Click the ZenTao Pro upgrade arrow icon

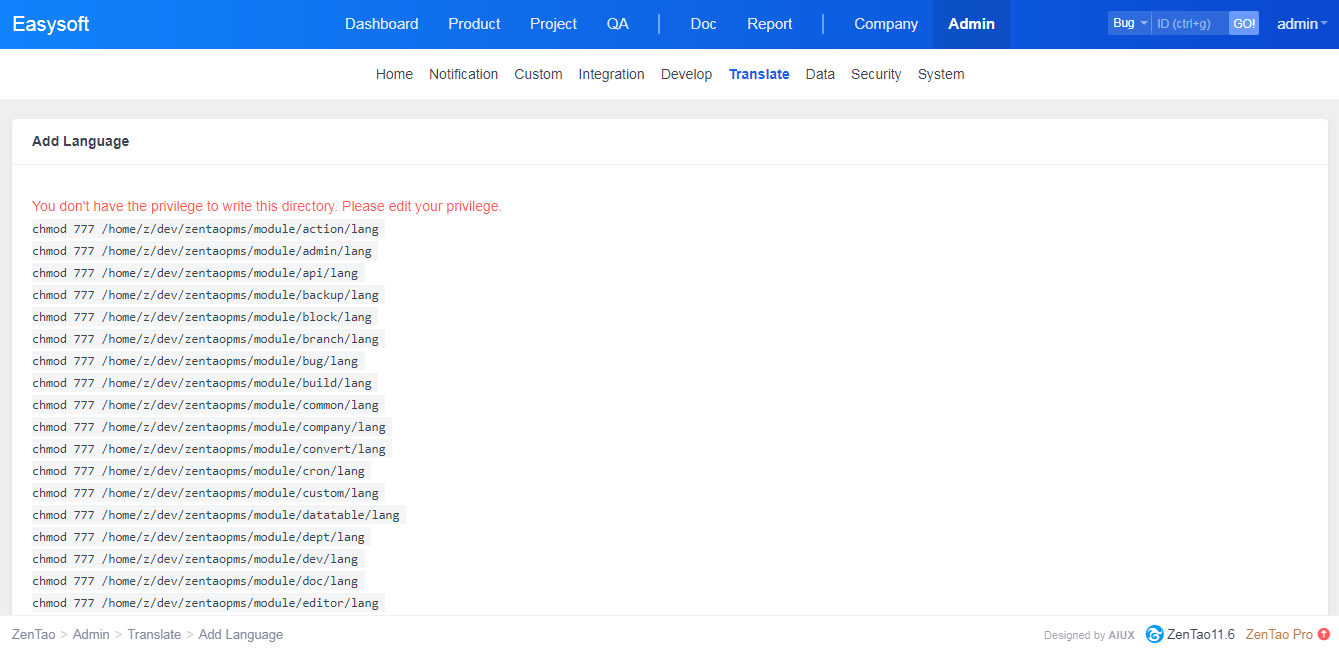click(1324, 634)
